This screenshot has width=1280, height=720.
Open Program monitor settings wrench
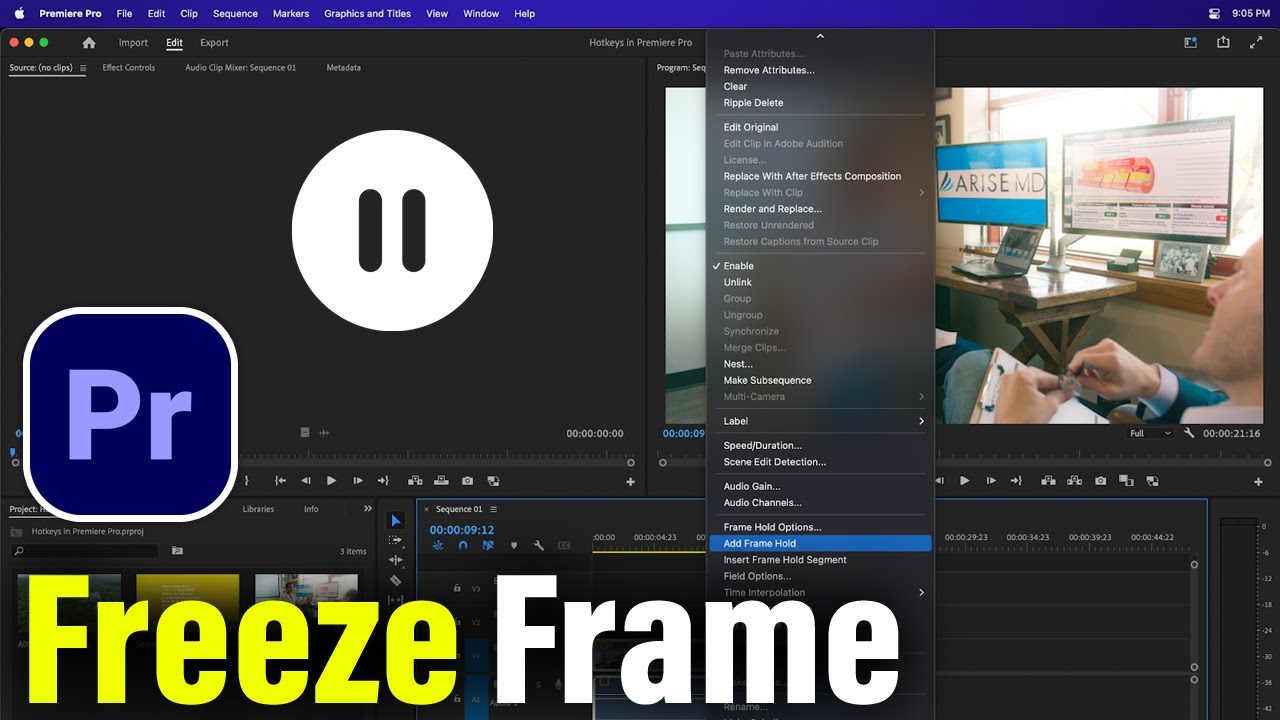[x=1189, y=433]
